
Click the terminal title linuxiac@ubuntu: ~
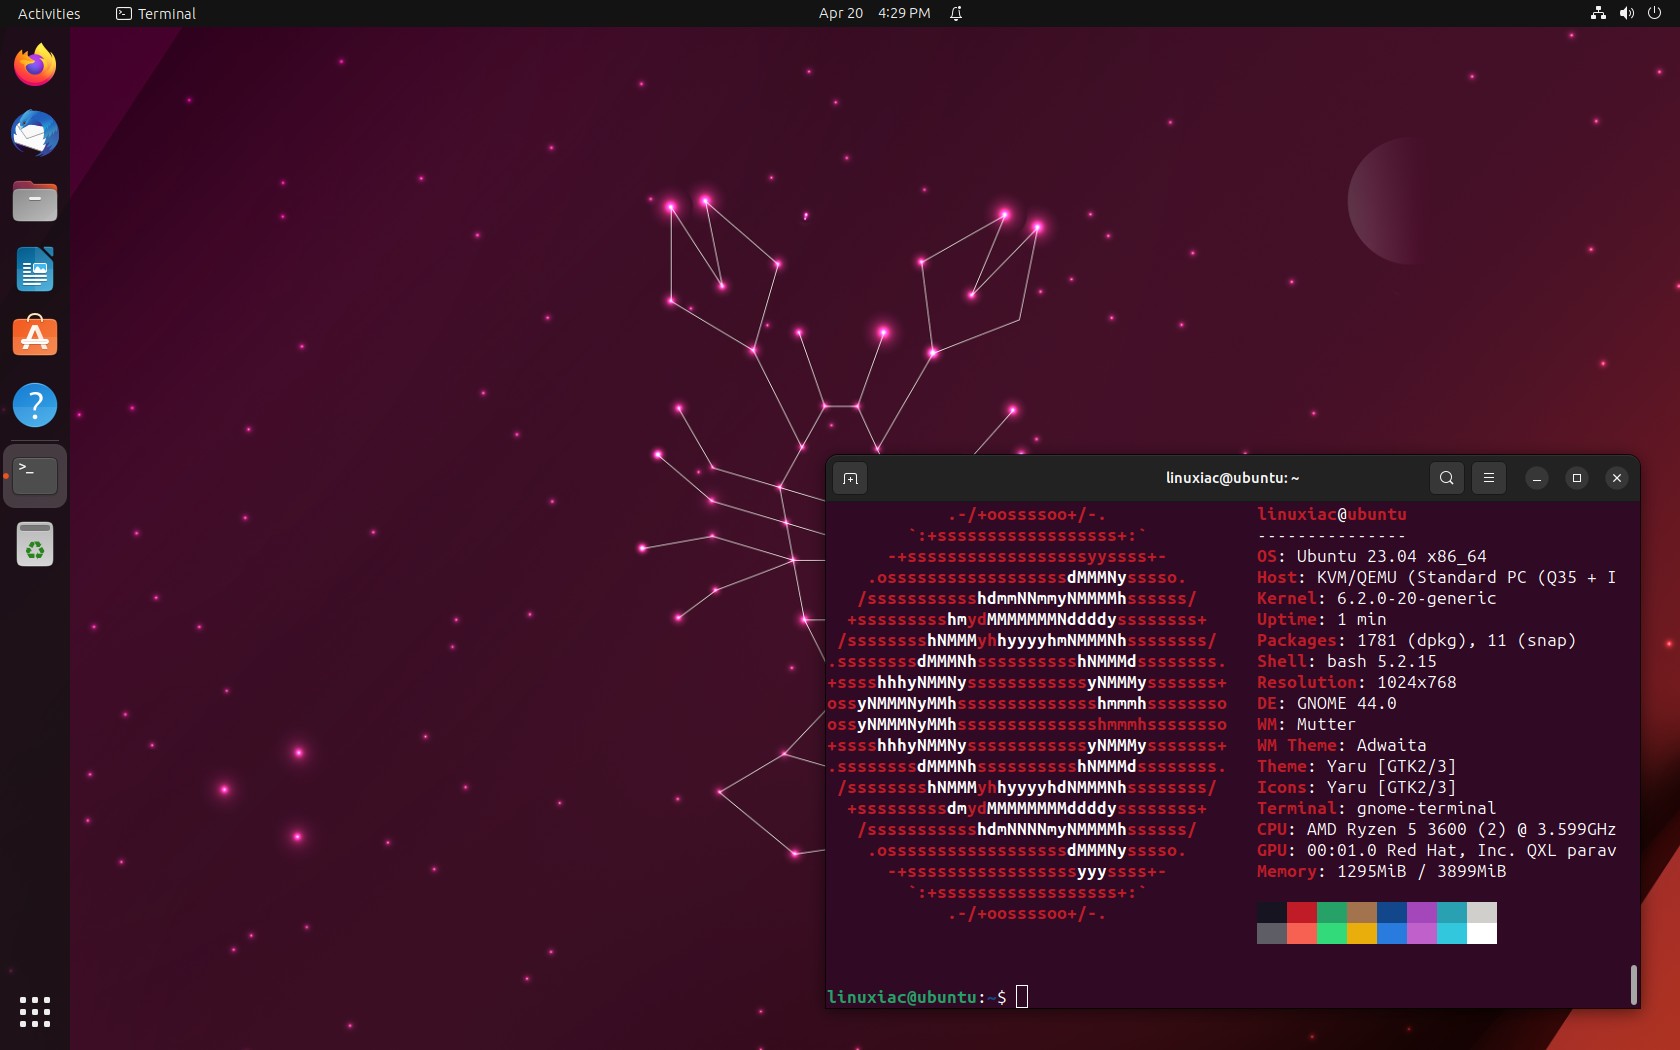click(x=1232, y=478)
